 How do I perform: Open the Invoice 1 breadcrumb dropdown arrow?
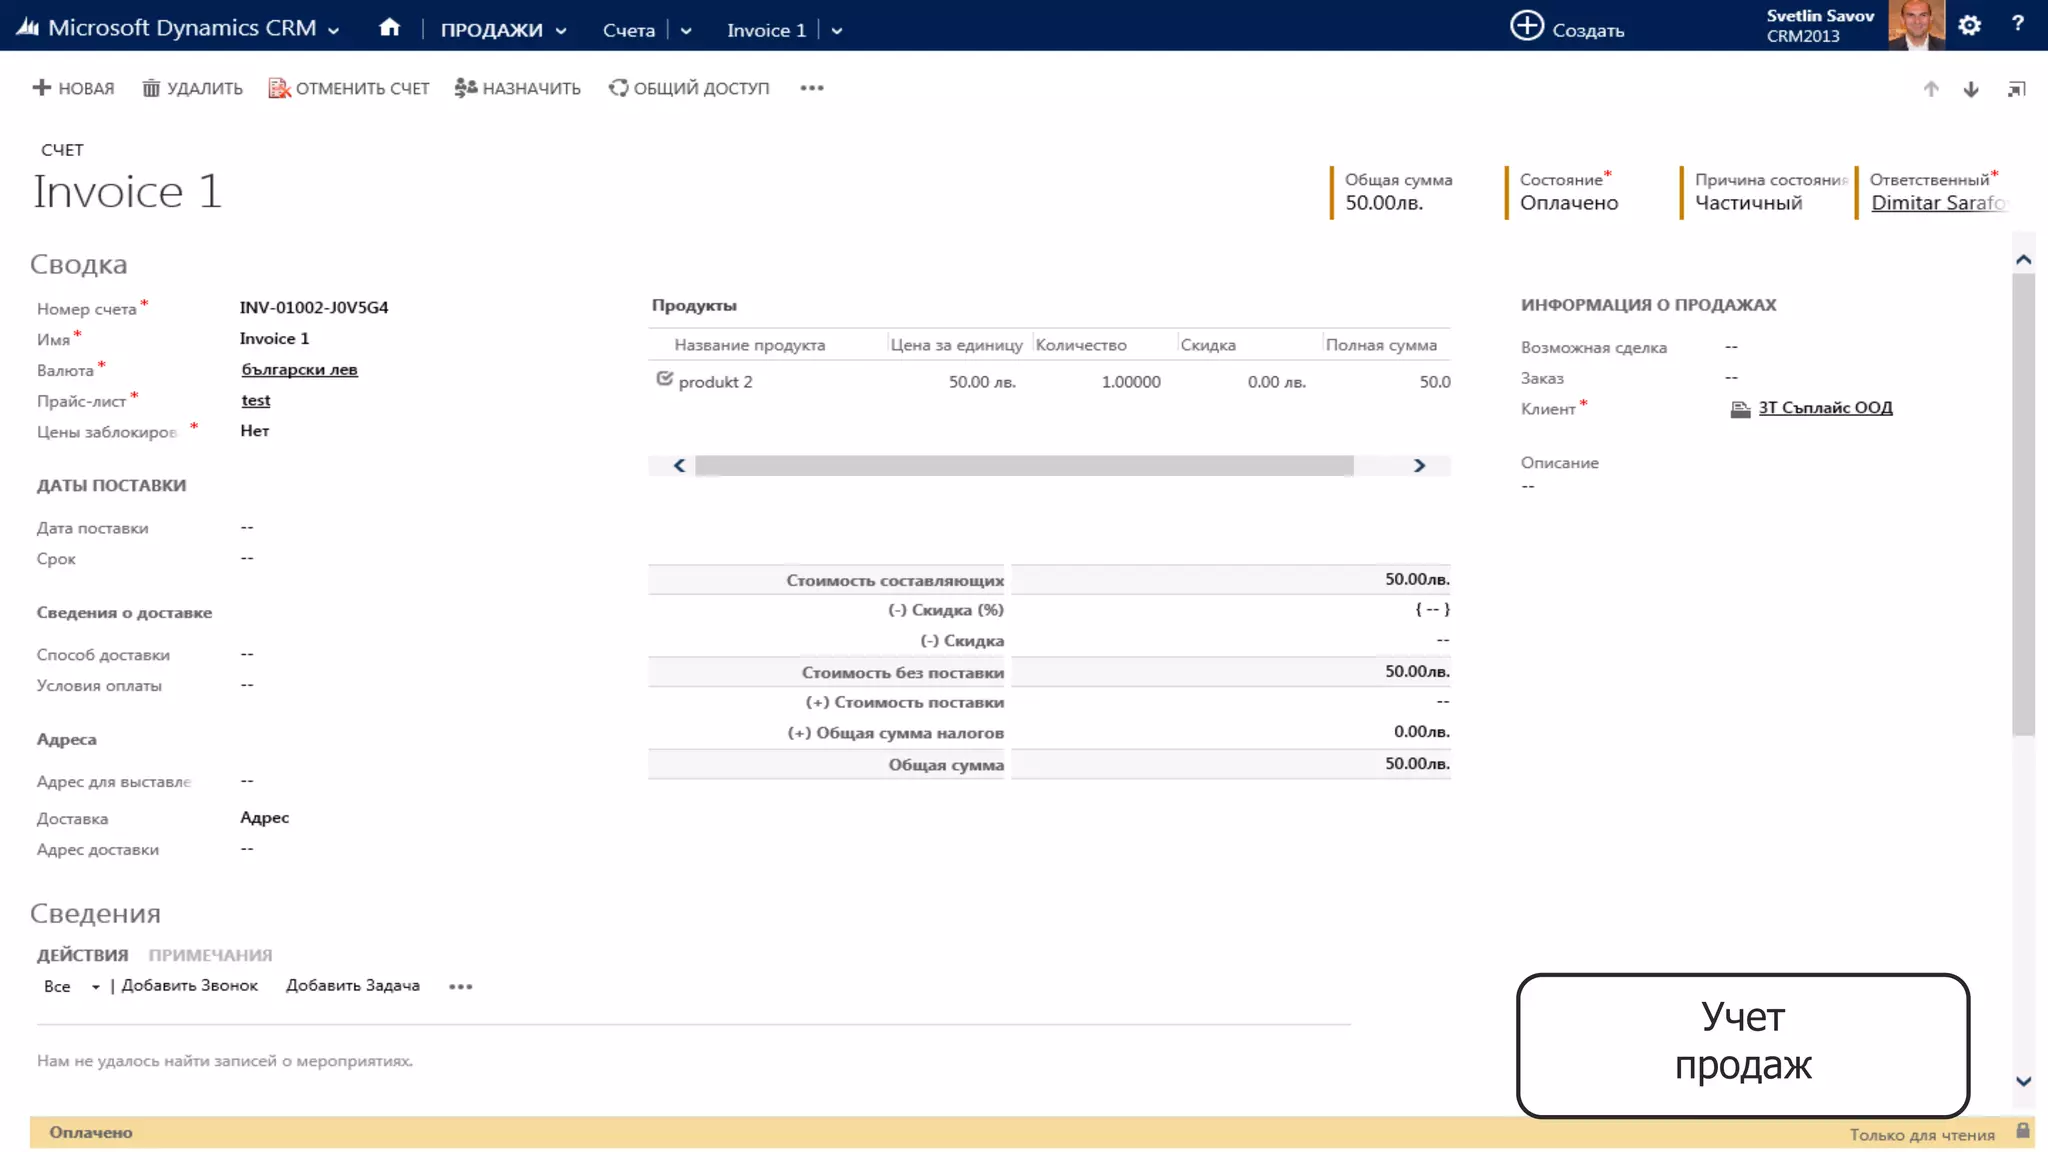(x=837, y=31)
